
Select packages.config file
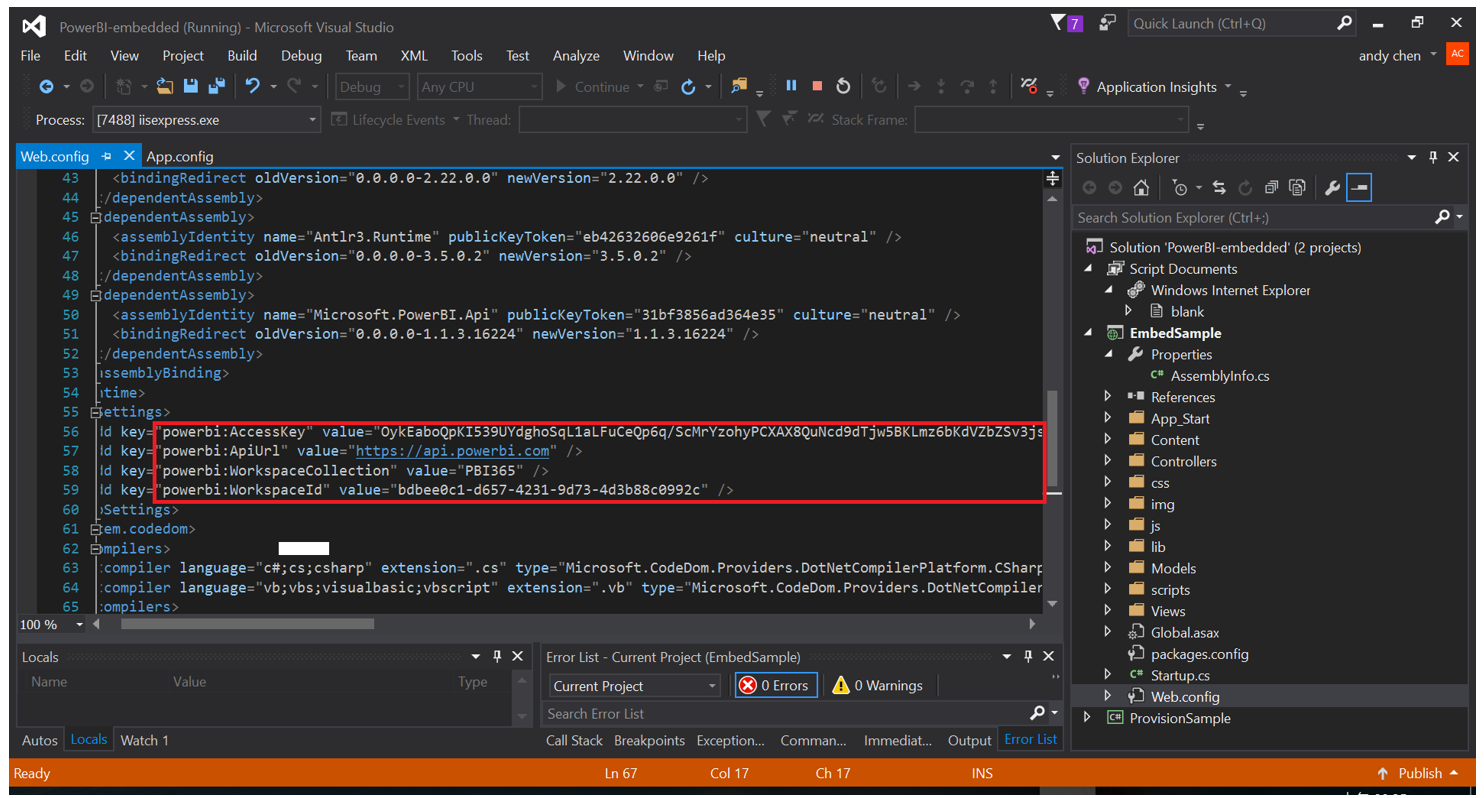click(1199, 654)
